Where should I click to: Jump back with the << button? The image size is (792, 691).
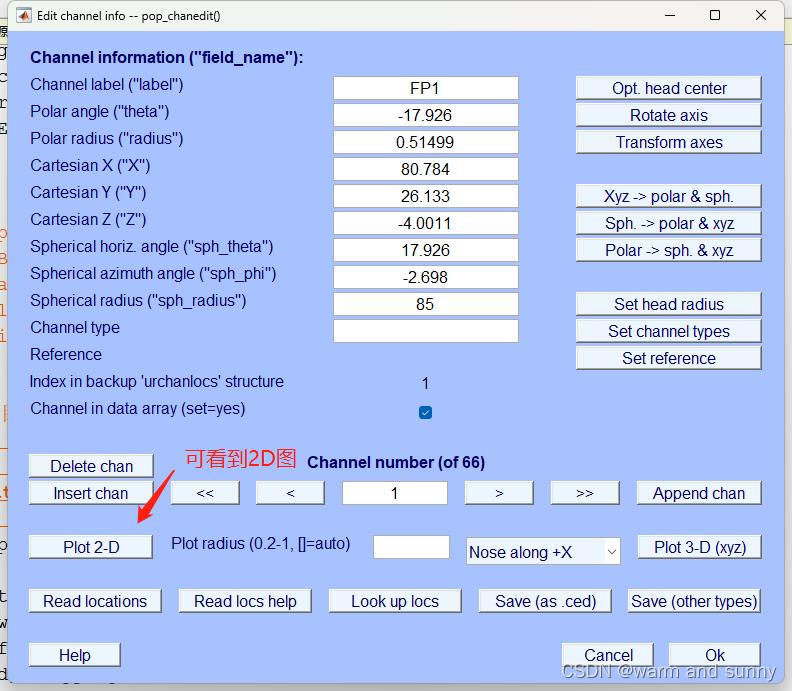(205, 493)
